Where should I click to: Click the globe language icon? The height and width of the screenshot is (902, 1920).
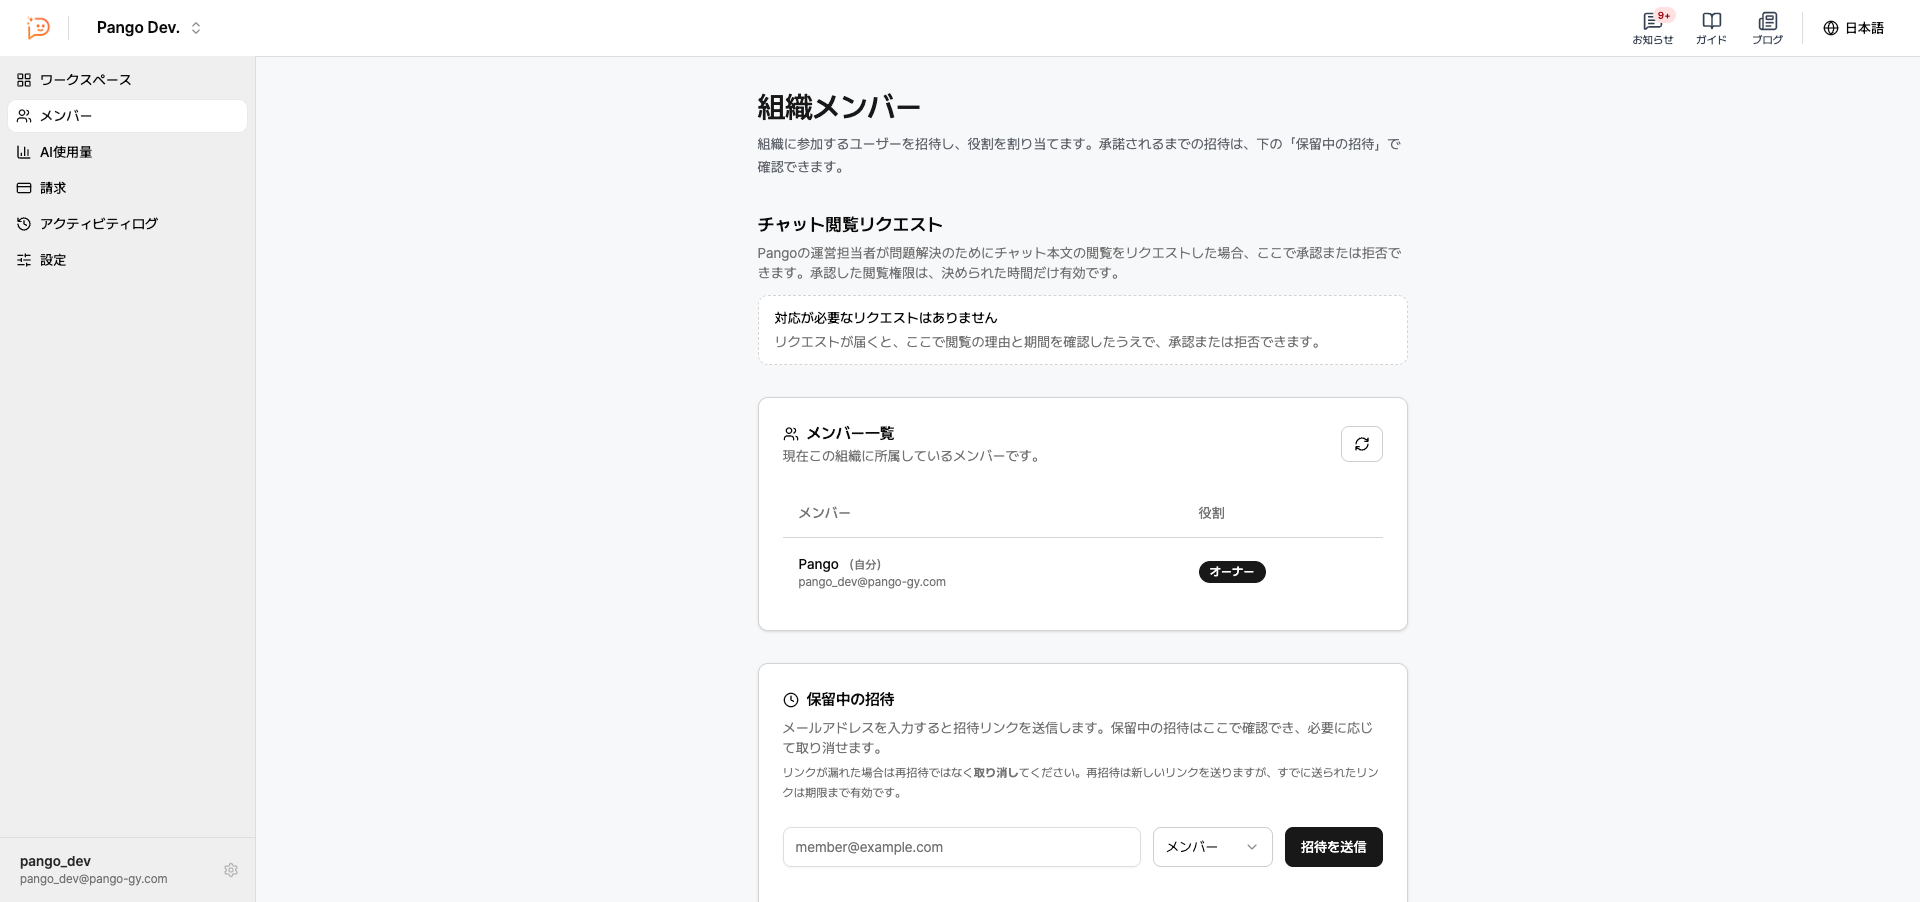pos(1831,28)
